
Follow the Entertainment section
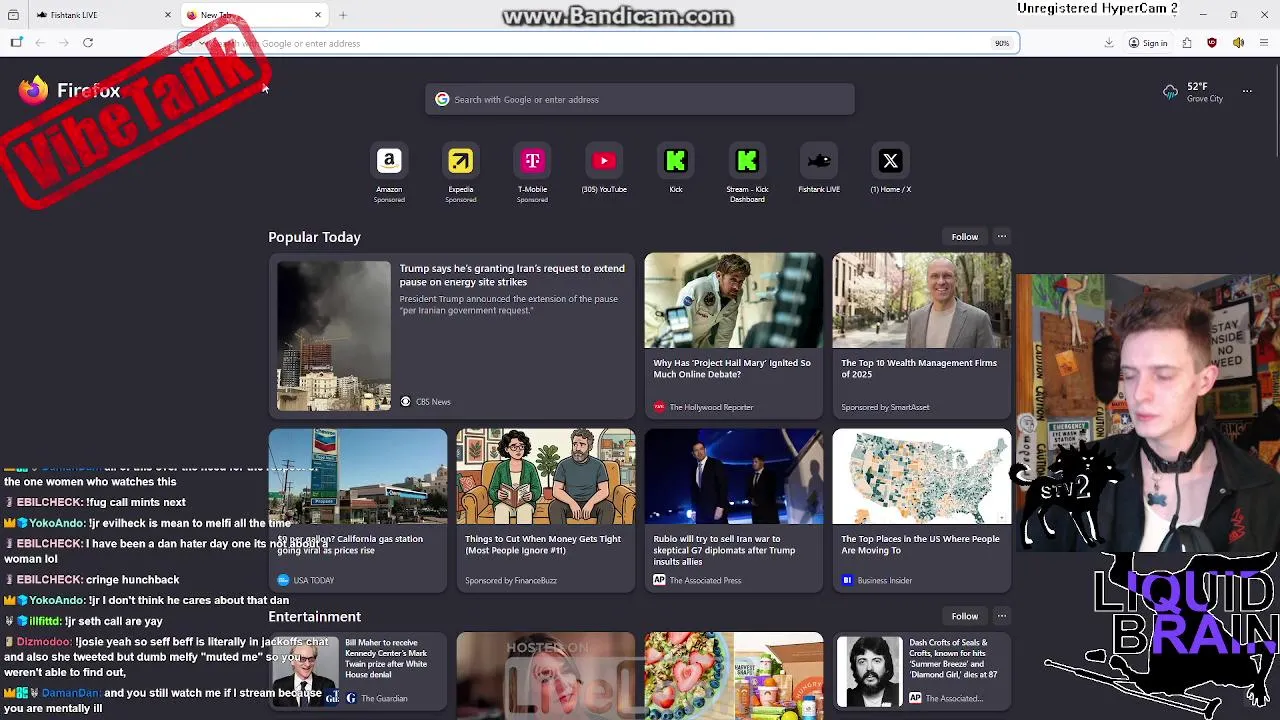(x=965, y=616)
